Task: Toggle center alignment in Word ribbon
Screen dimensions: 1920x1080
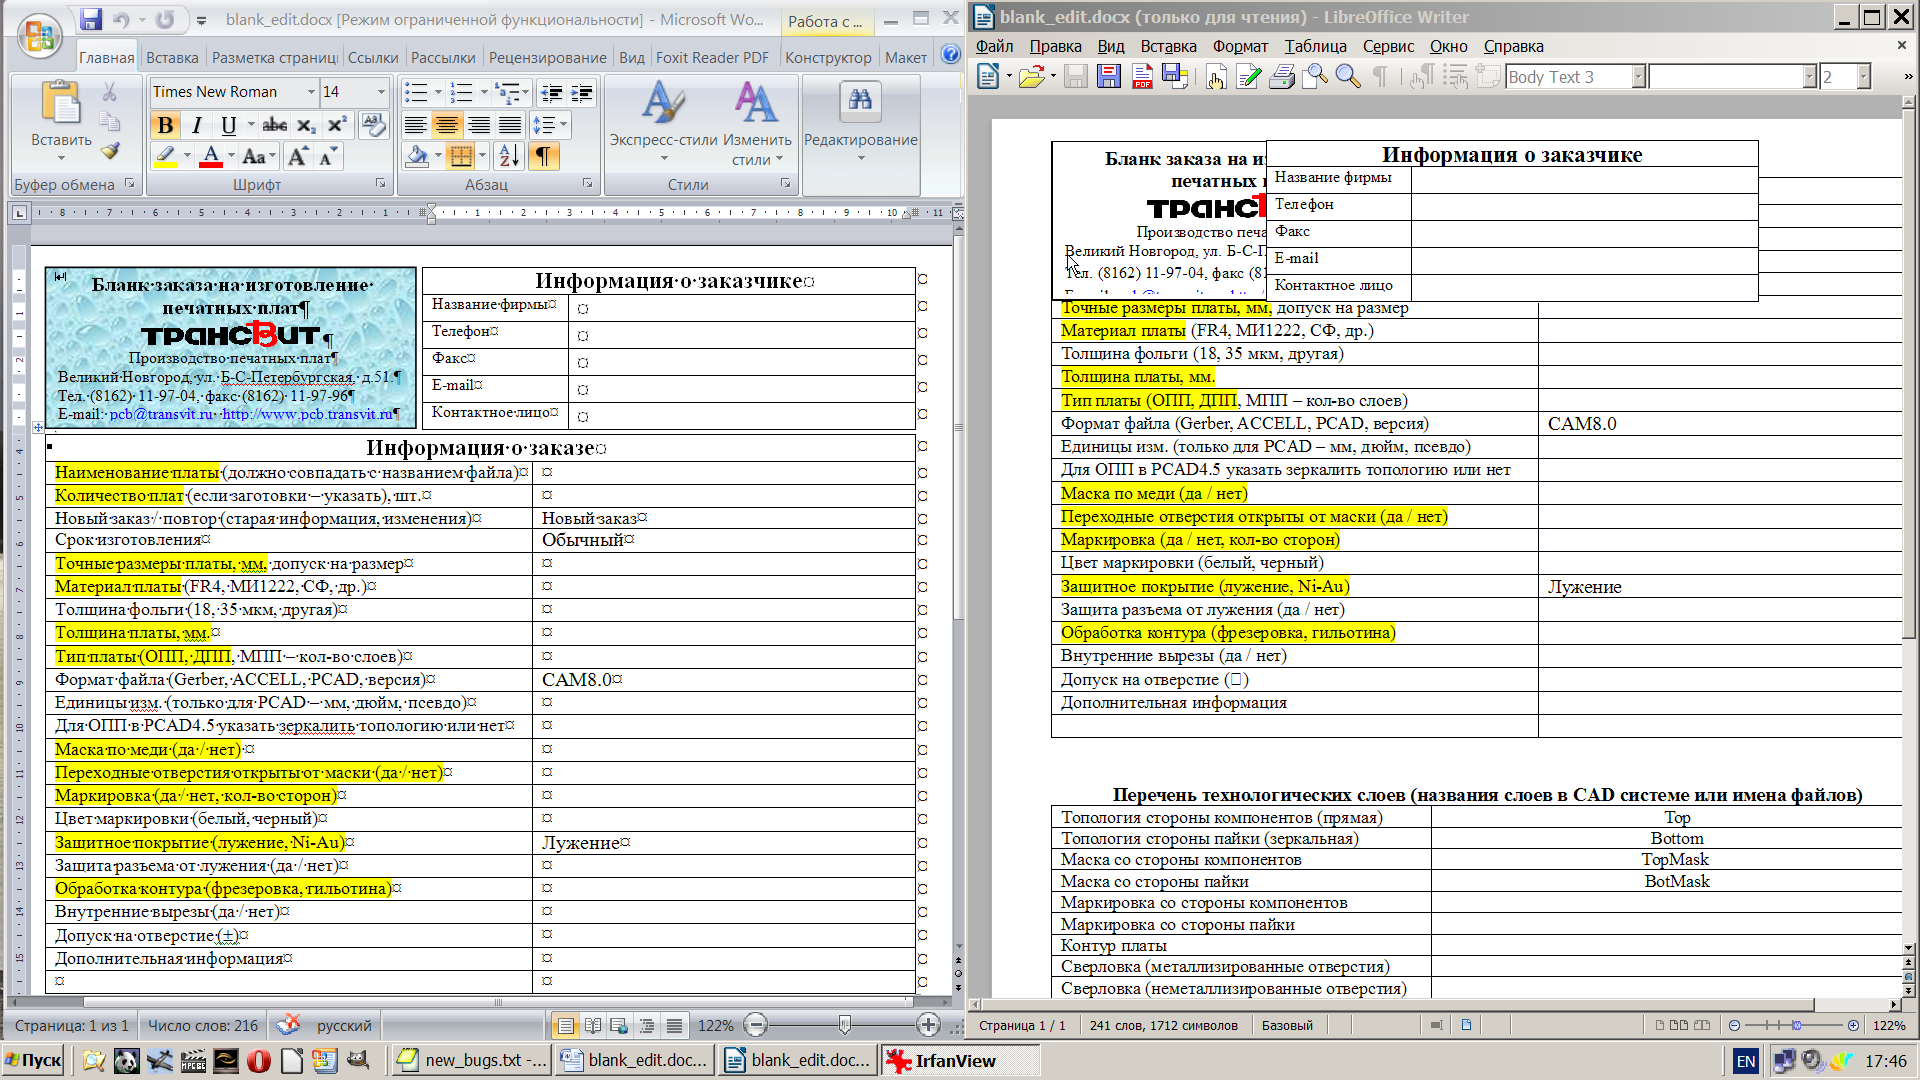Action: point(447,125)
